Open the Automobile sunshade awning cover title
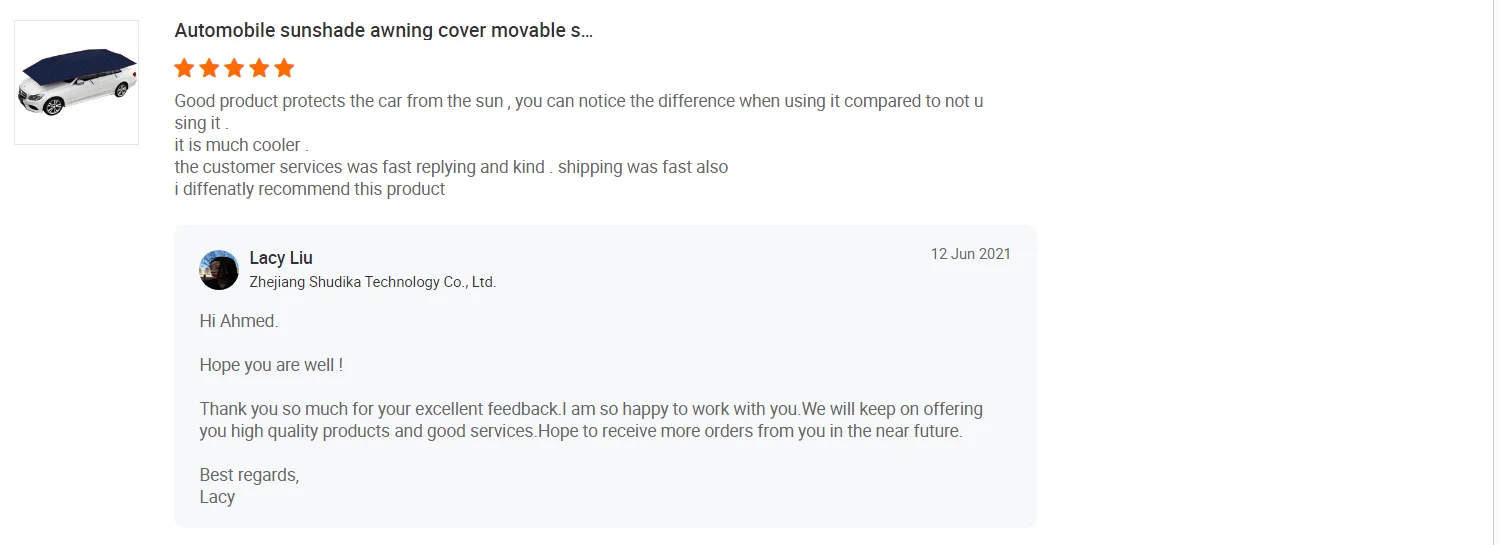1499x545 pixels. tap(383, 30)
